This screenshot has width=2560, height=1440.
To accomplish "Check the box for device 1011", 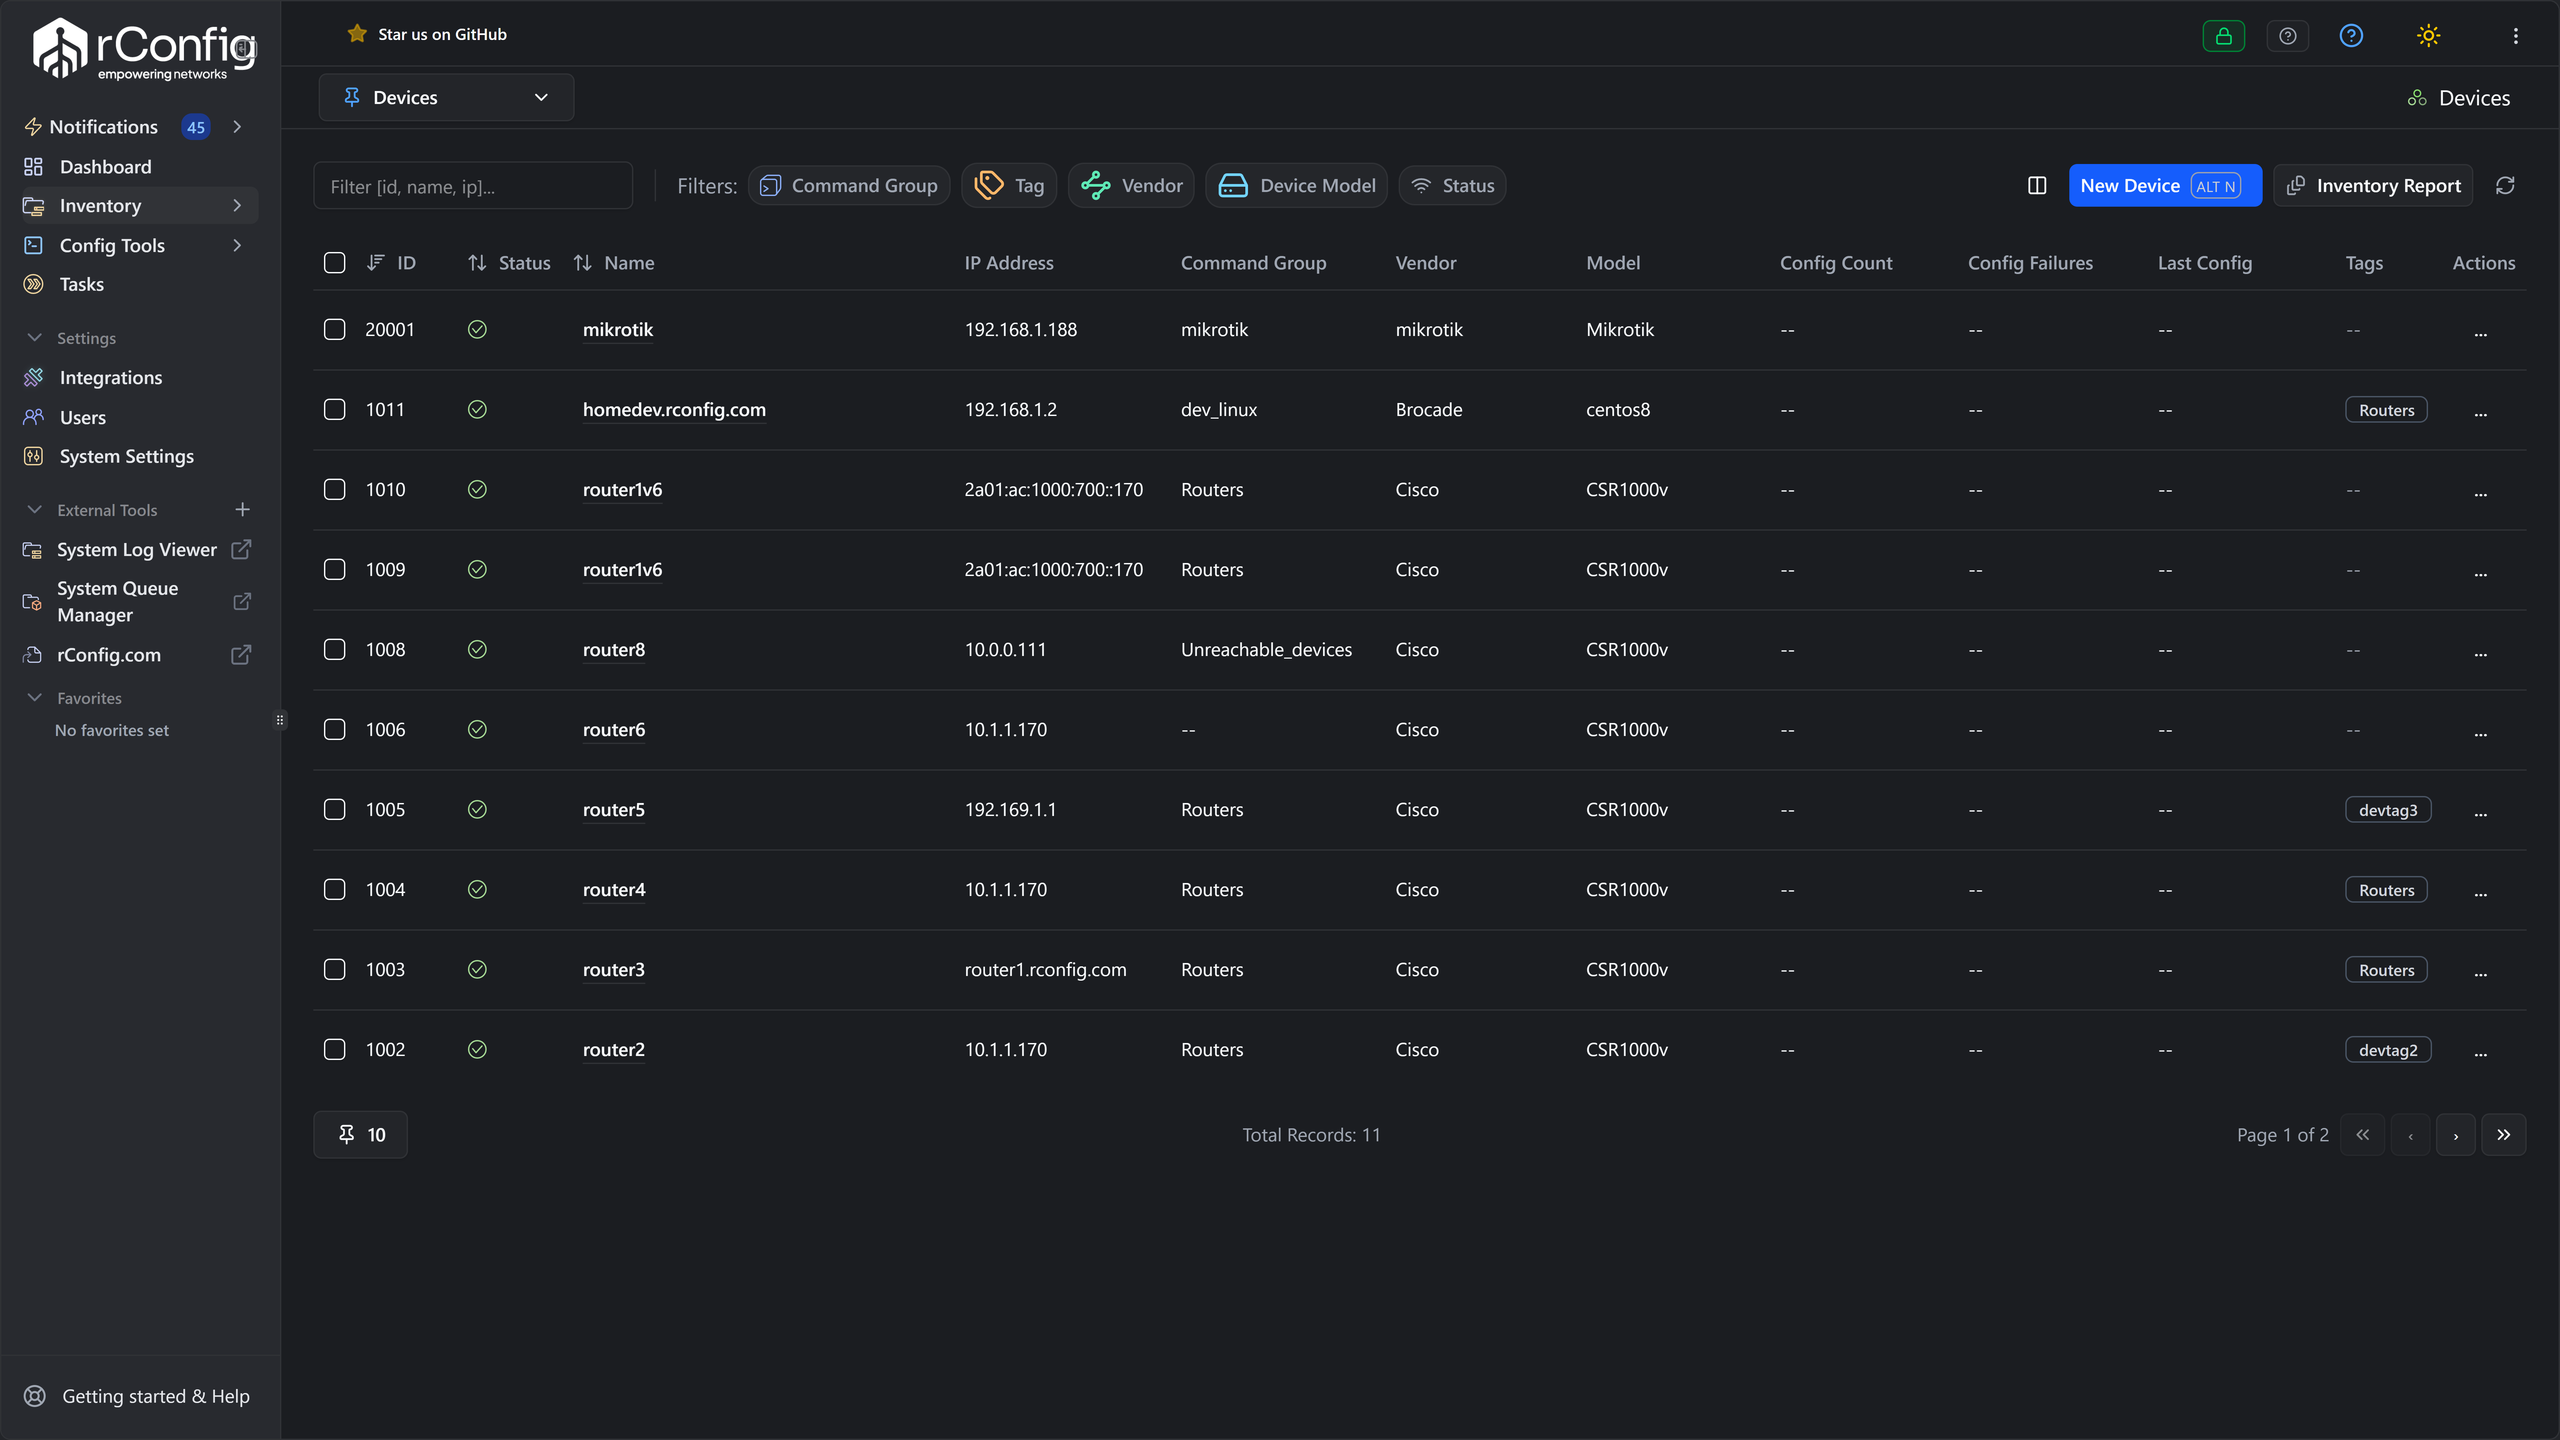I will (335, 410).
